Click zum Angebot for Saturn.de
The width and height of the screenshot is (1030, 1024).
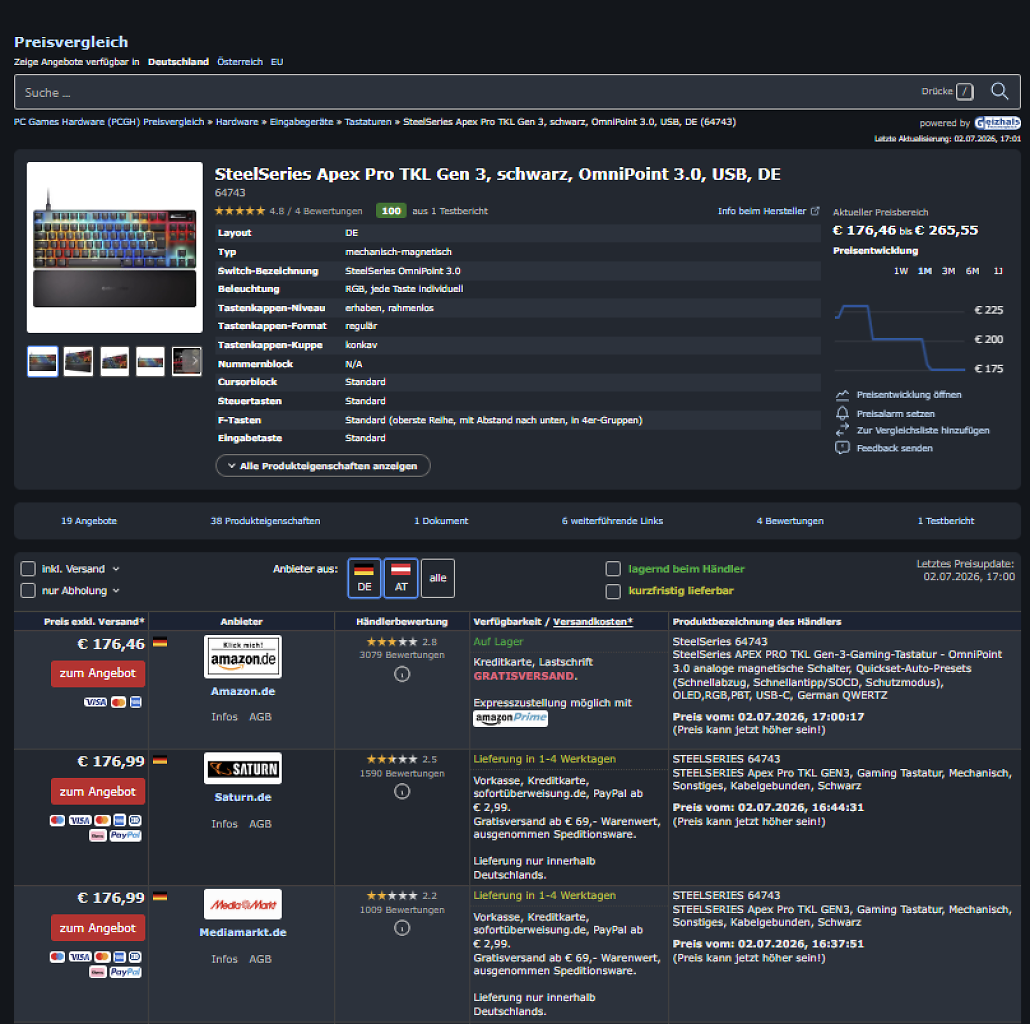pyautogui.click(x=98, y=791)
